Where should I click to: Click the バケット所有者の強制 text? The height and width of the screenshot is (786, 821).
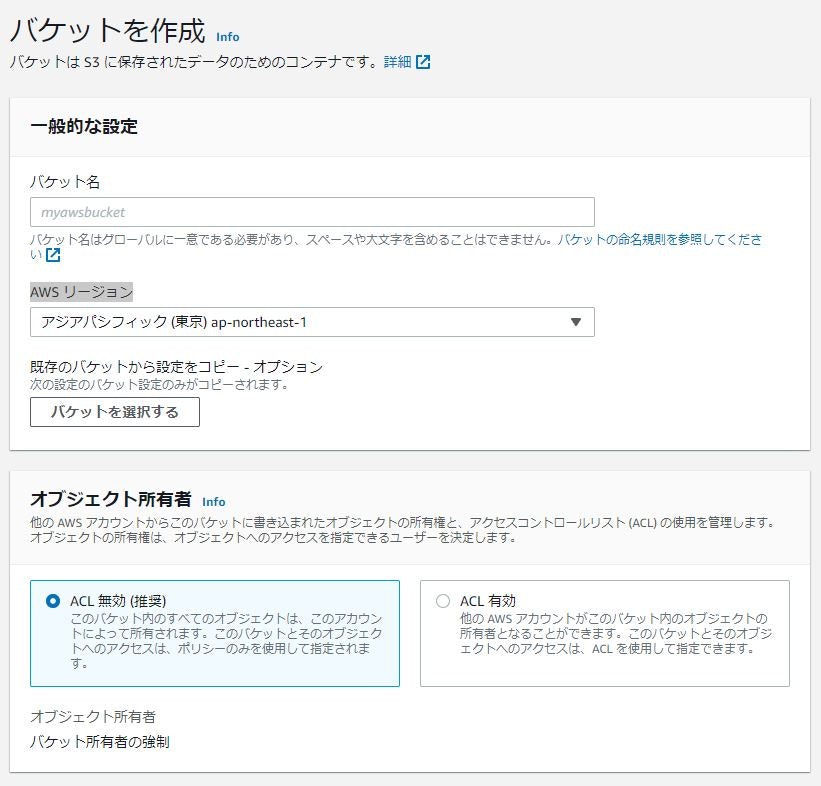click(x=97, y=740)
